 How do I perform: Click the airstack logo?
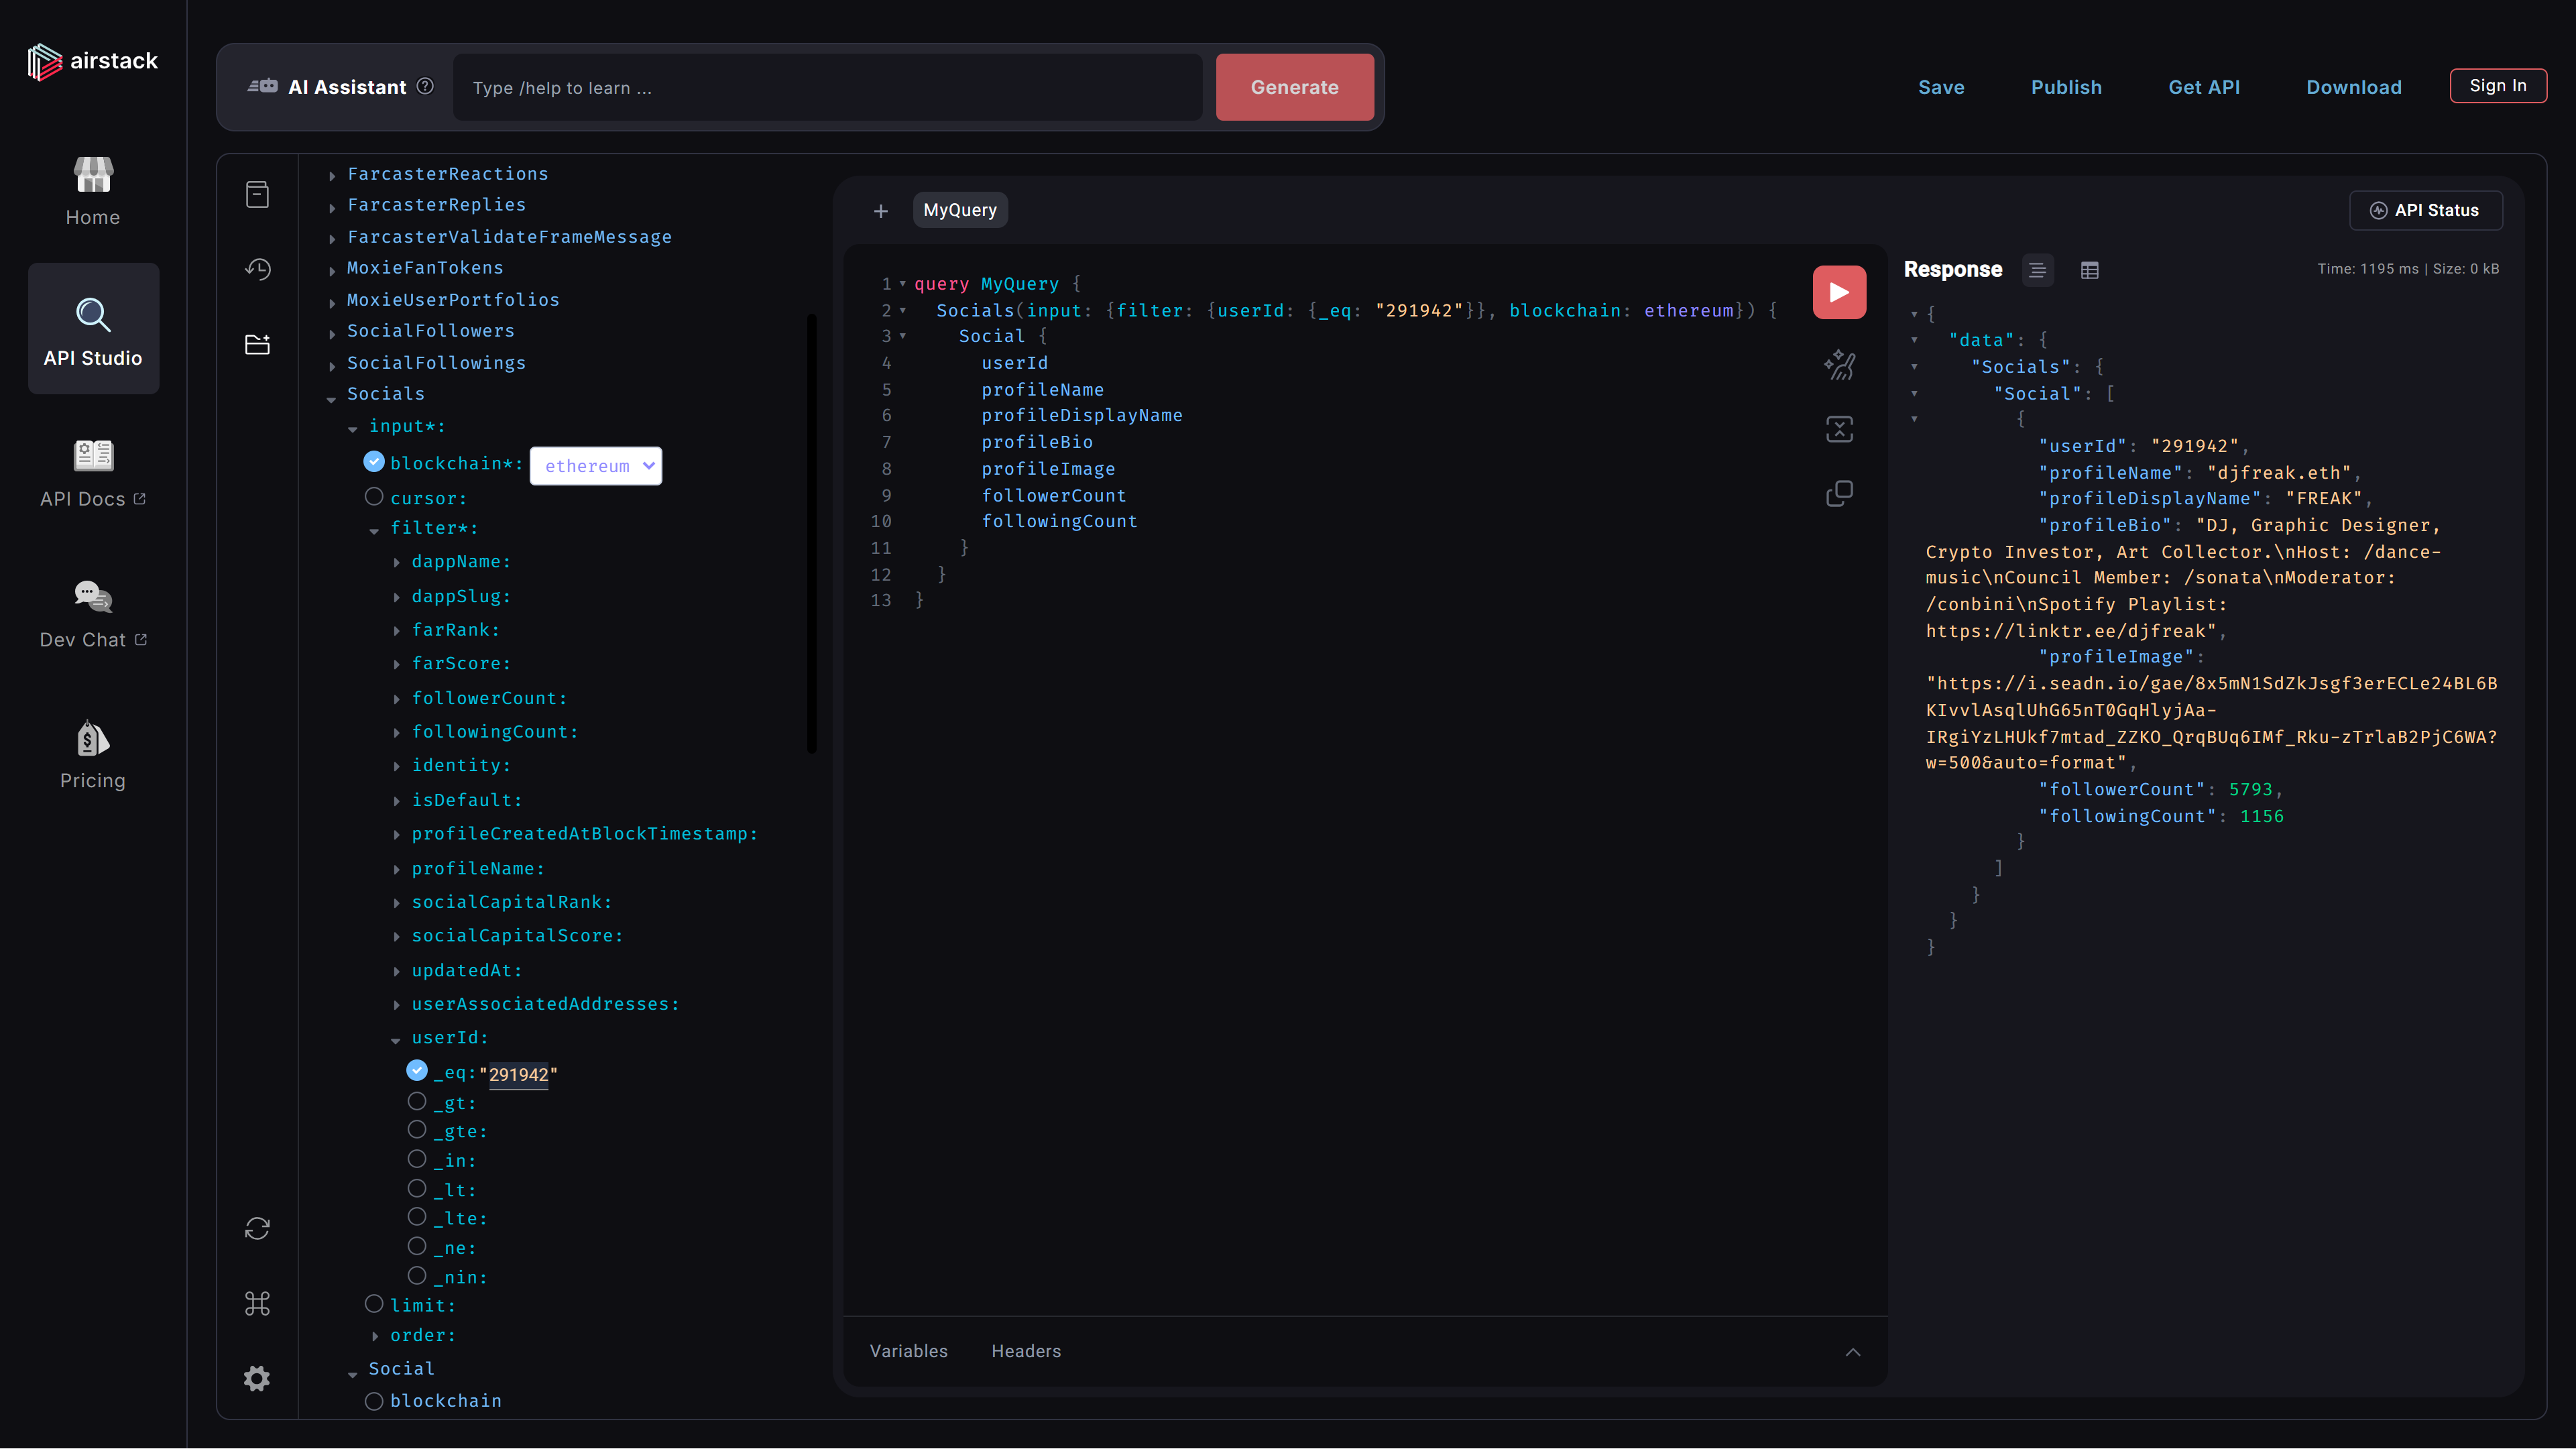point(92,62)
